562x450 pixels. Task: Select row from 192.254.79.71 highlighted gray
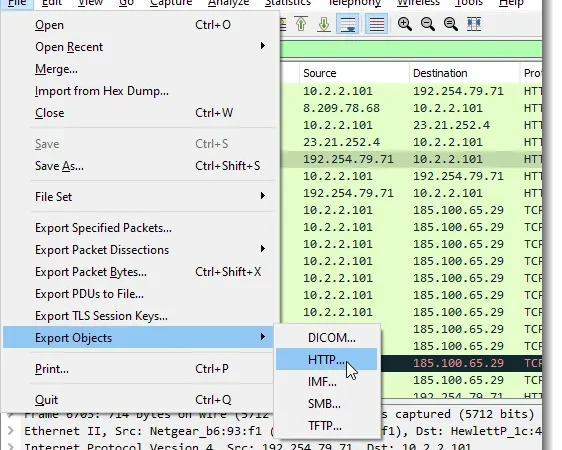pos(411,159)
